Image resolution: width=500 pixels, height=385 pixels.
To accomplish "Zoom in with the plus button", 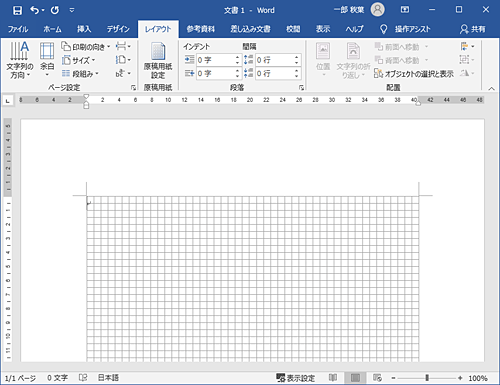I will click(x=460, y=378).
